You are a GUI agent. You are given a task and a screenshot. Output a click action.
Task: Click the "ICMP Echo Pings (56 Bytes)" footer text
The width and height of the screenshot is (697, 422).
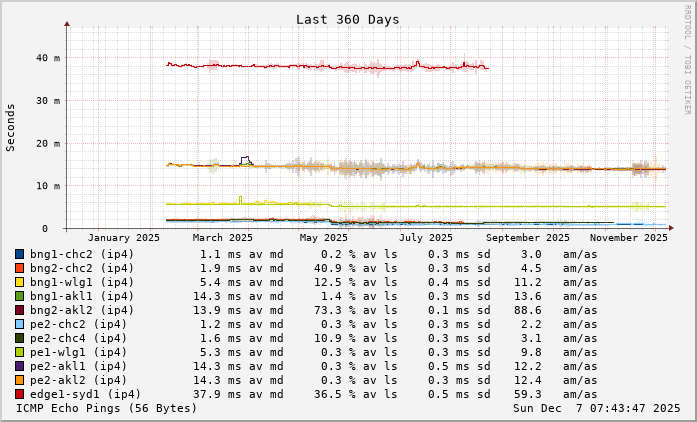click(x=107, y=409)
